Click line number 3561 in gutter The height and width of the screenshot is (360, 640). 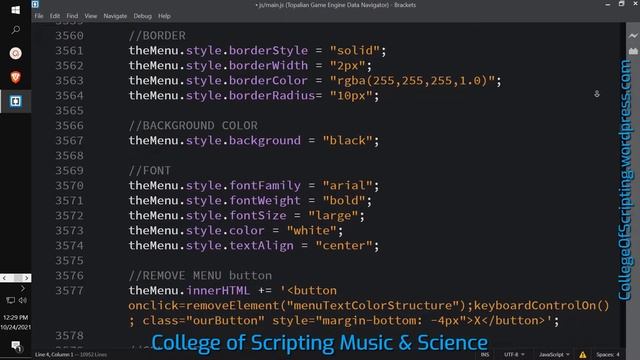coord(69,51)
